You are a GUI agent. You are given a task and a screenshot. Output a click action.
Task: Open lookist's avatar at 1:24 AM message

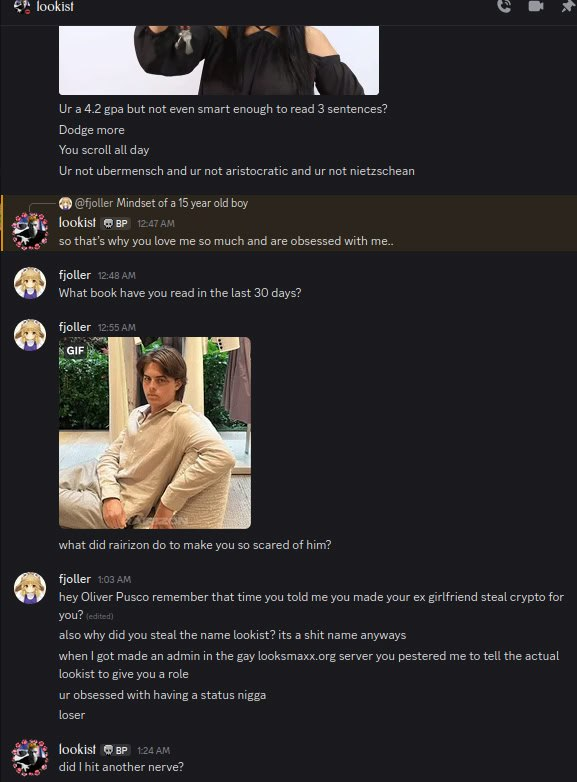(x=30, y=757)
